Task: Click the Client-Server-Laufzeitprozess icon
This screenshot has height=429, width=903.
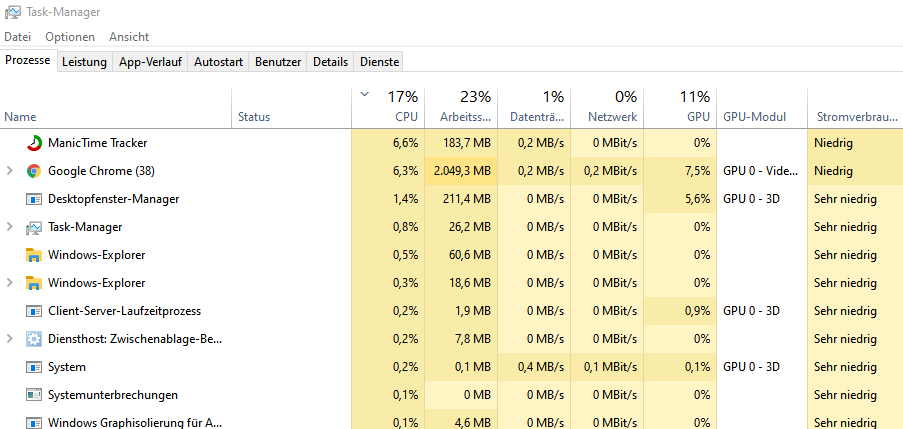Action: tap(34, 312)
